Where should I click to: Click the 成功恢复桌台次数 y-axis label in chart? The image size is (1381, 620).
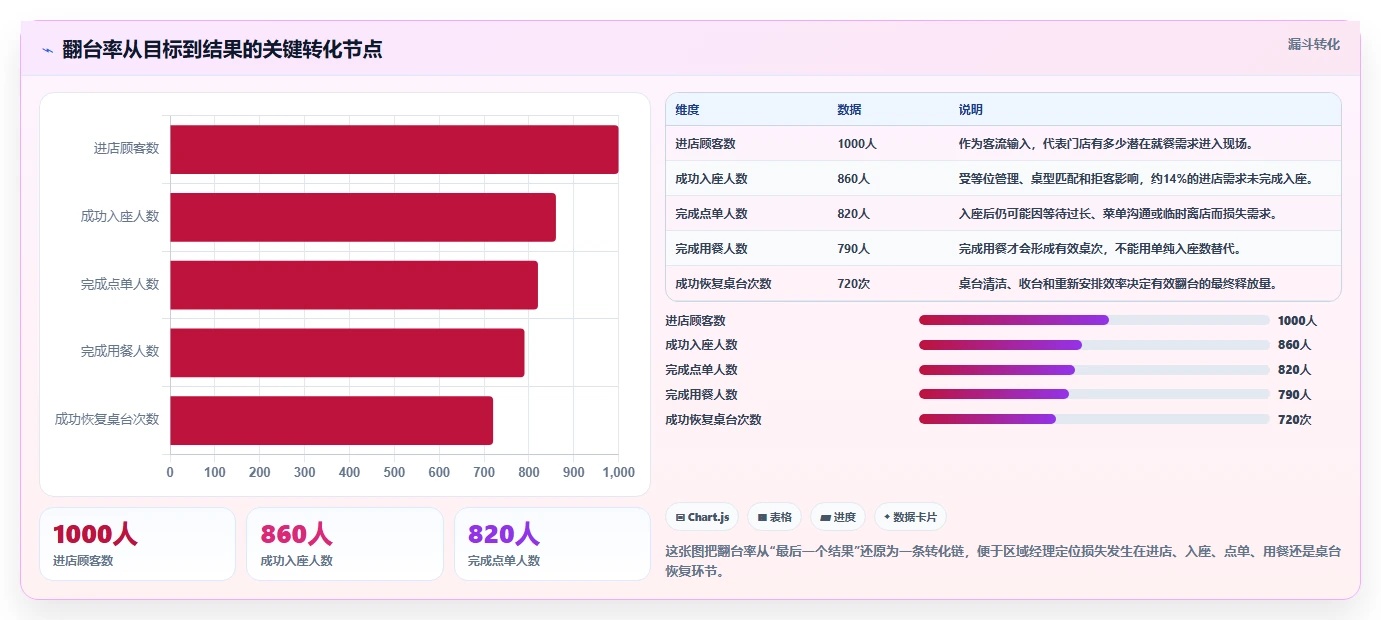pos(107,420)
